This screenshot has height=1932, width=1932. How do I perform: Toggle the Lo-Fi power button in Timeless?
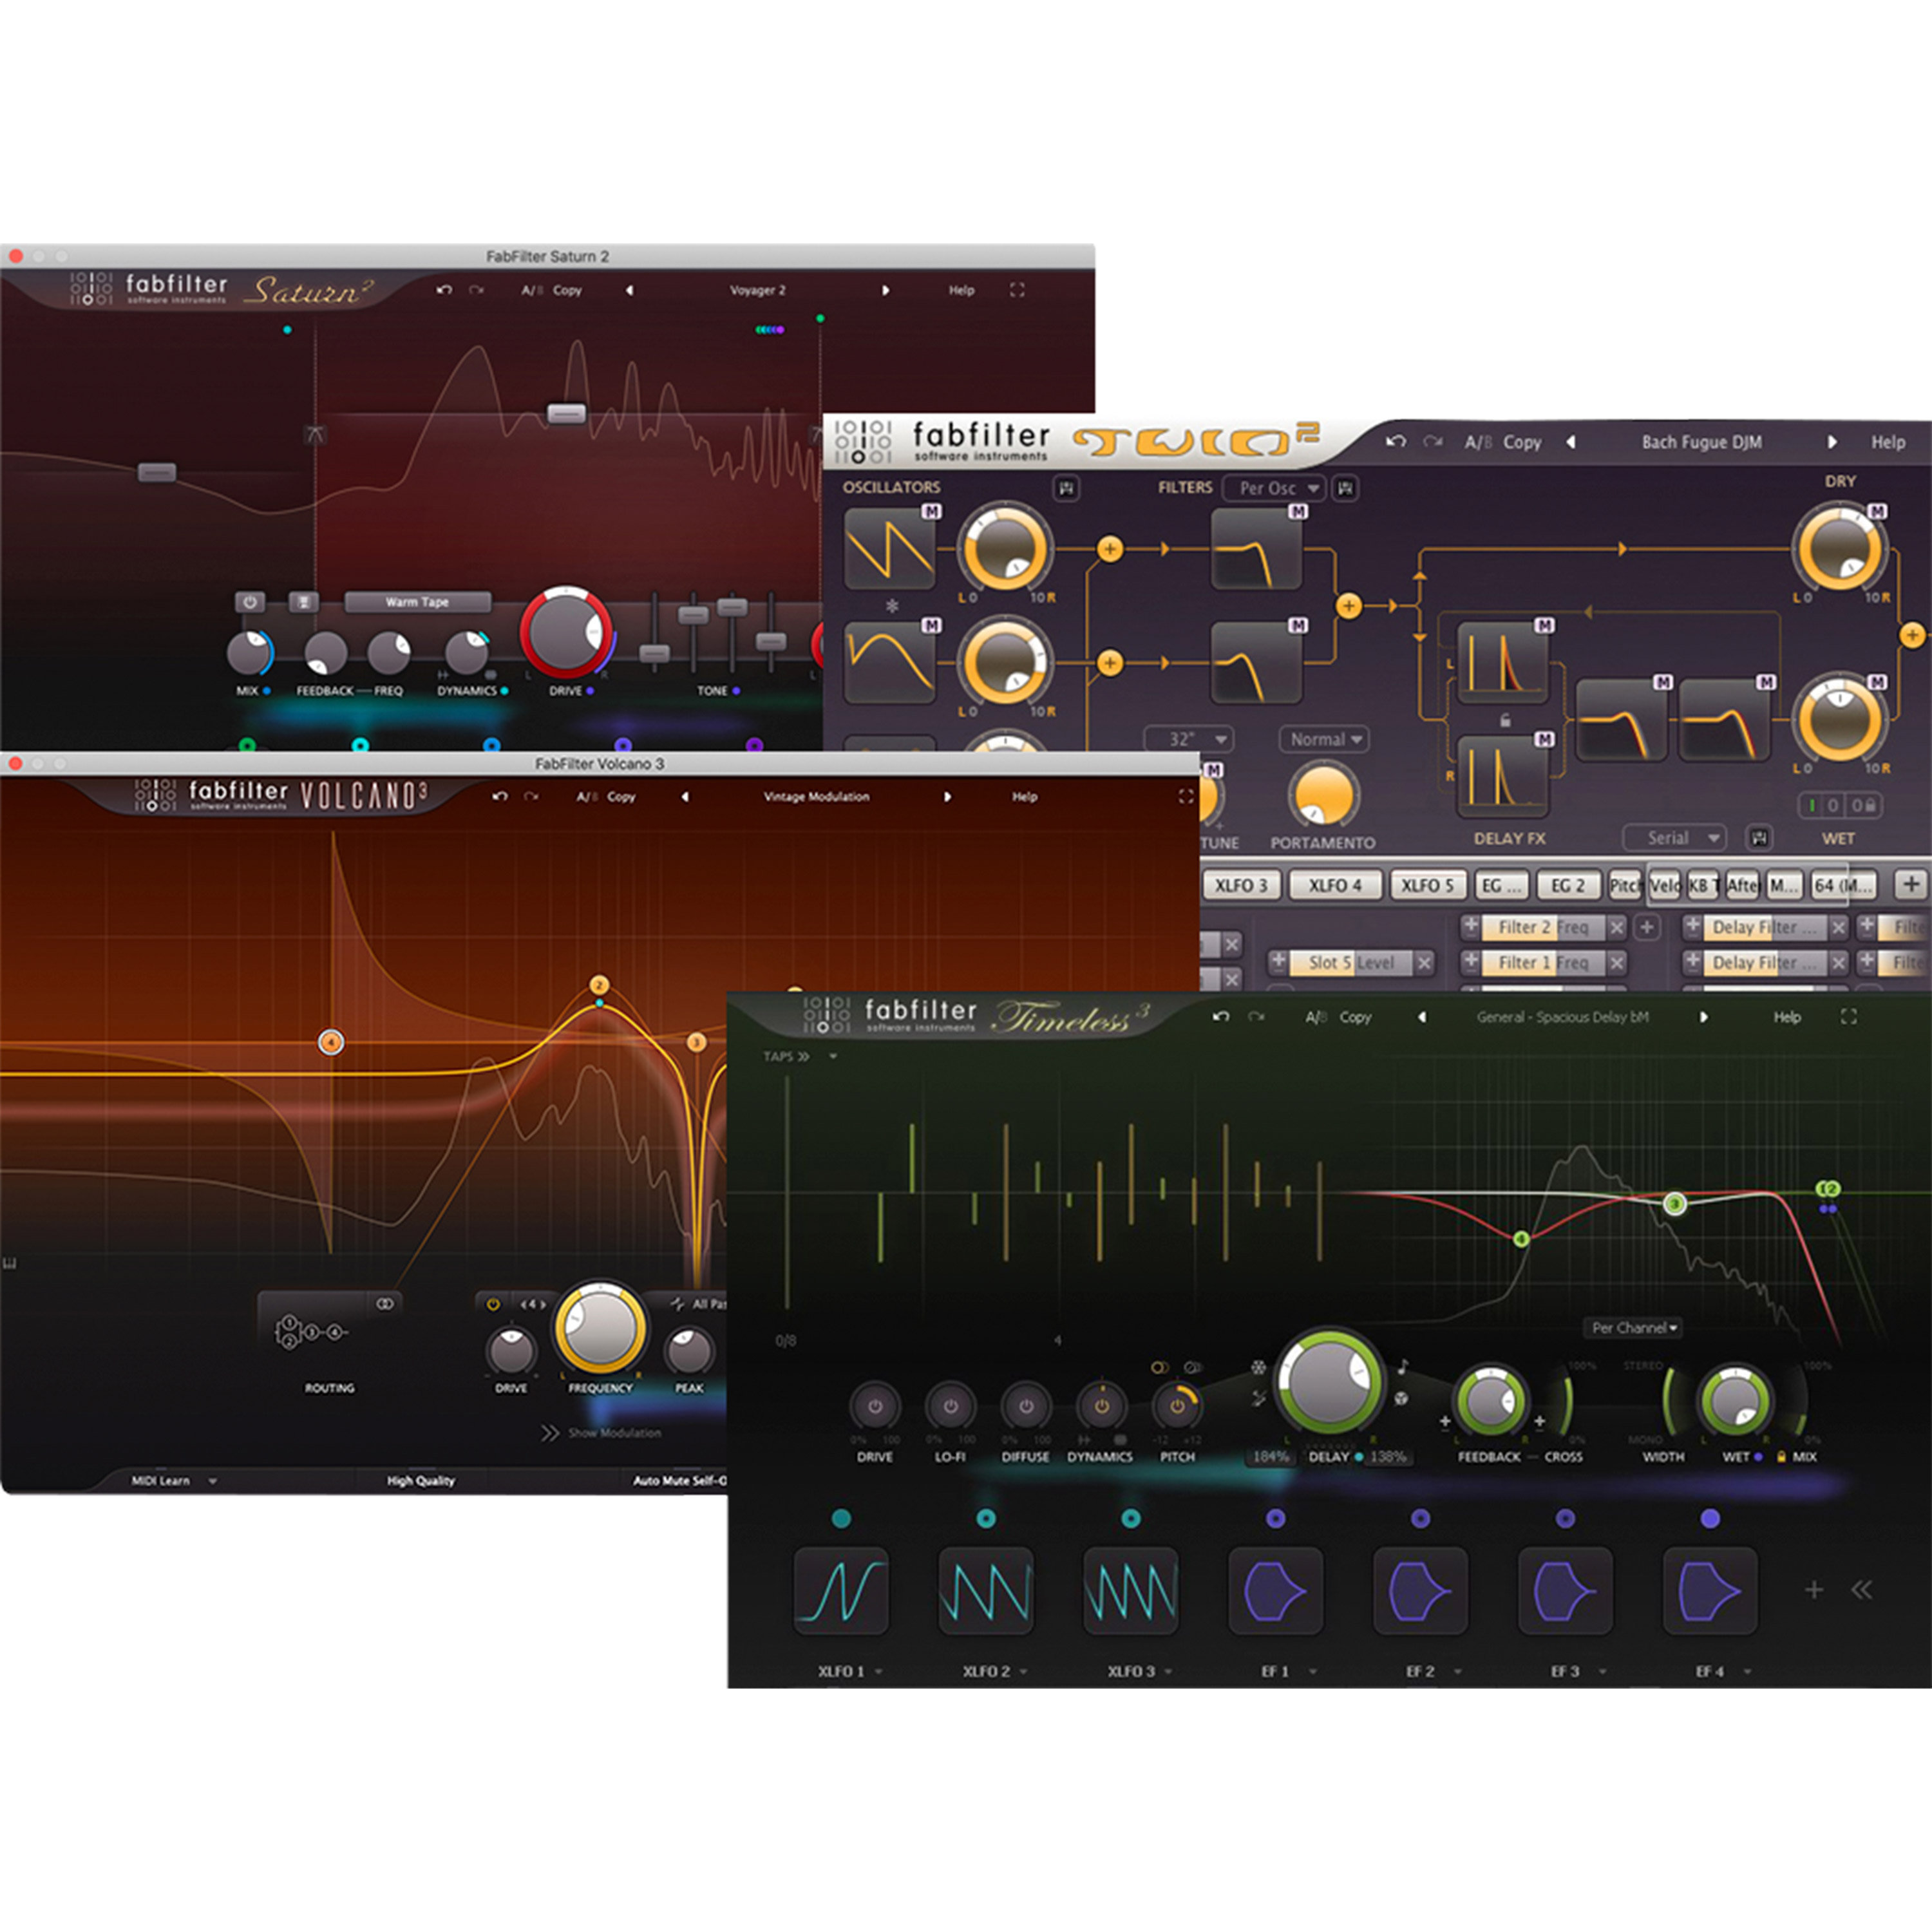[951, 1406]
